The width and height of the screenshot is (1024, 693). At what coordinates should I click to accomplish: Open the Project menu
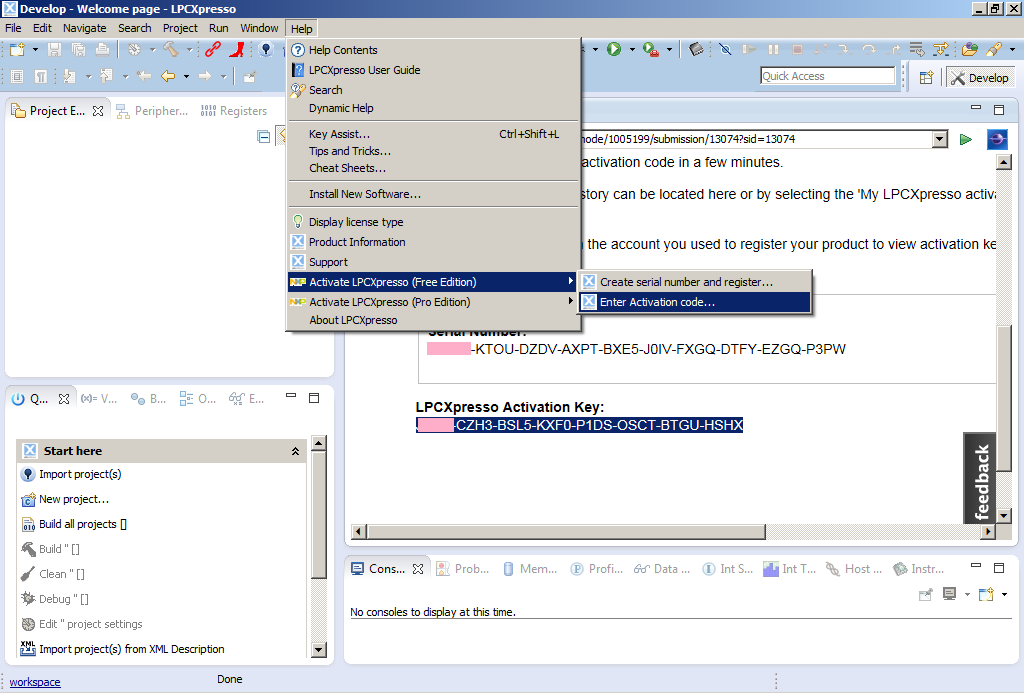[180, 28]
